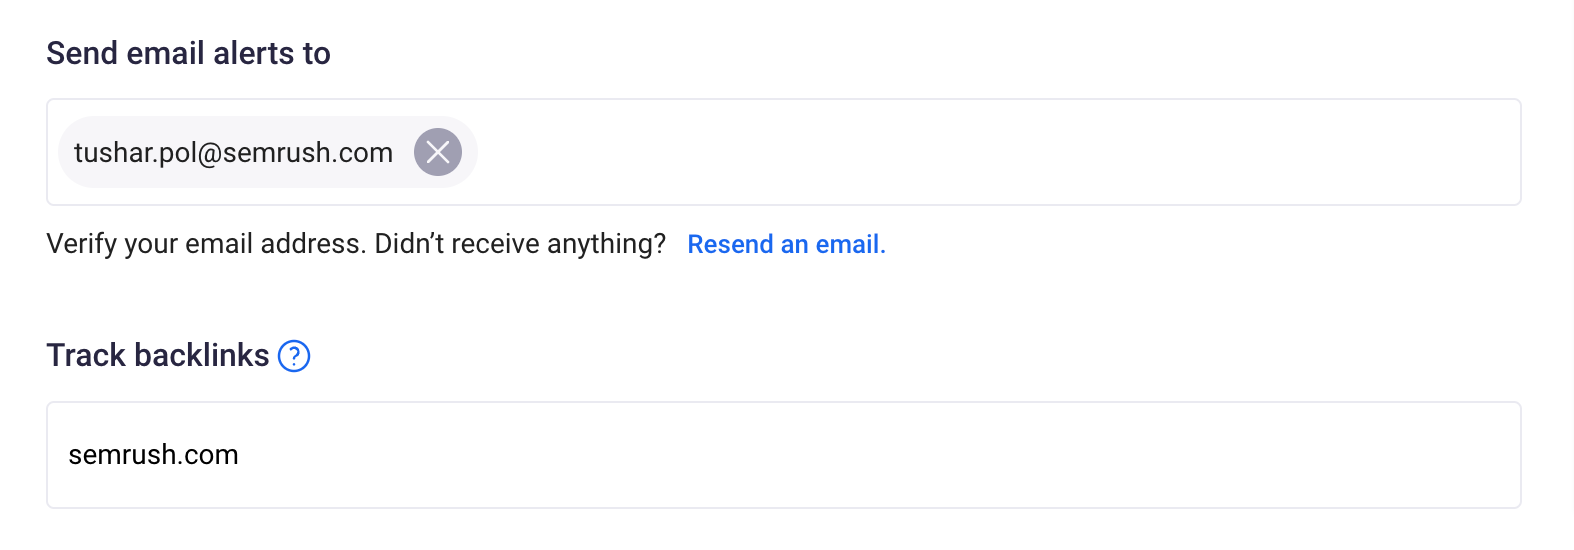Click the Didn't receive anything? text
The image size is (1574, 550).
520,244
